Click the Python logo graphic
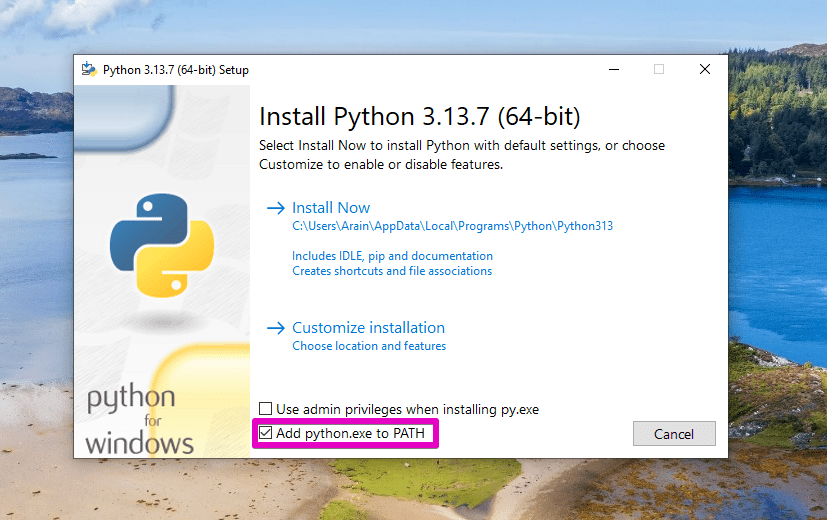This screenshot has height=520, width=827. coord(162,245)
